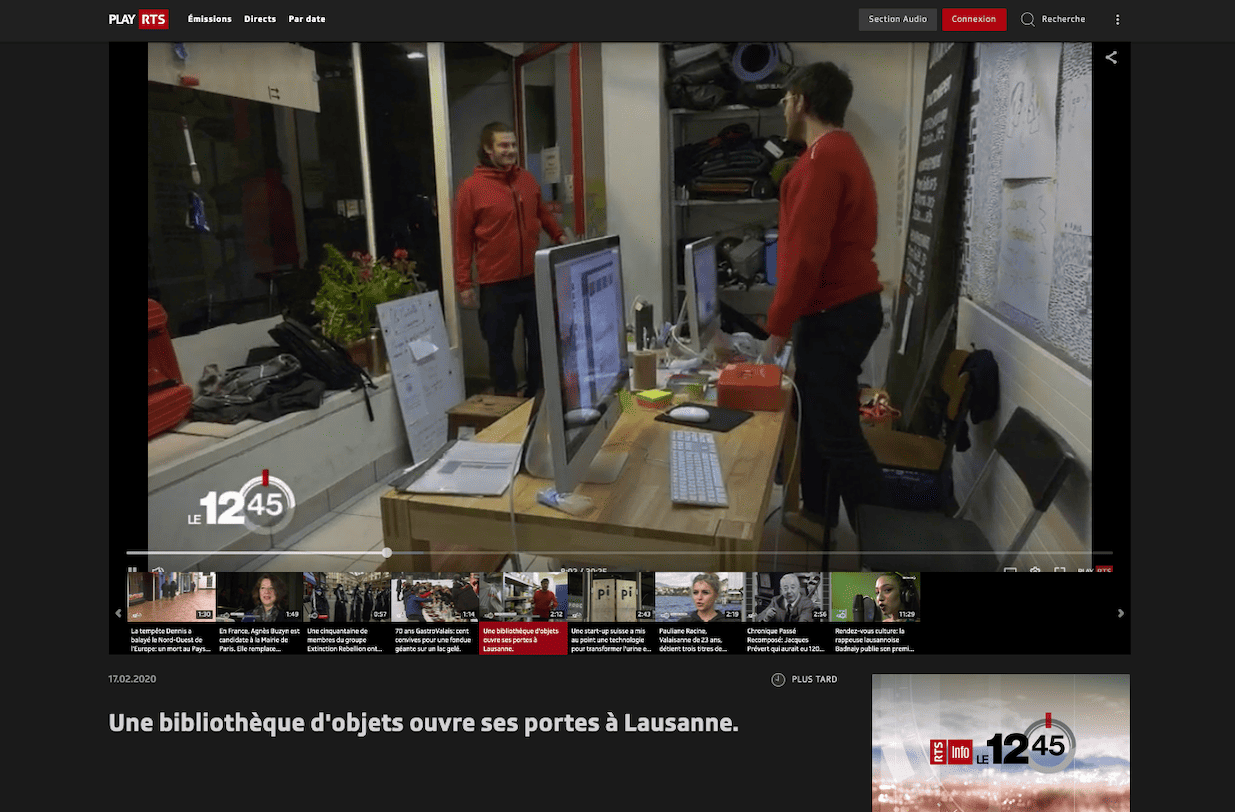The height and width of the screenshot is (812, 1235).
Task: Click the video progress bar handle
Action: [x=387, y=552]
